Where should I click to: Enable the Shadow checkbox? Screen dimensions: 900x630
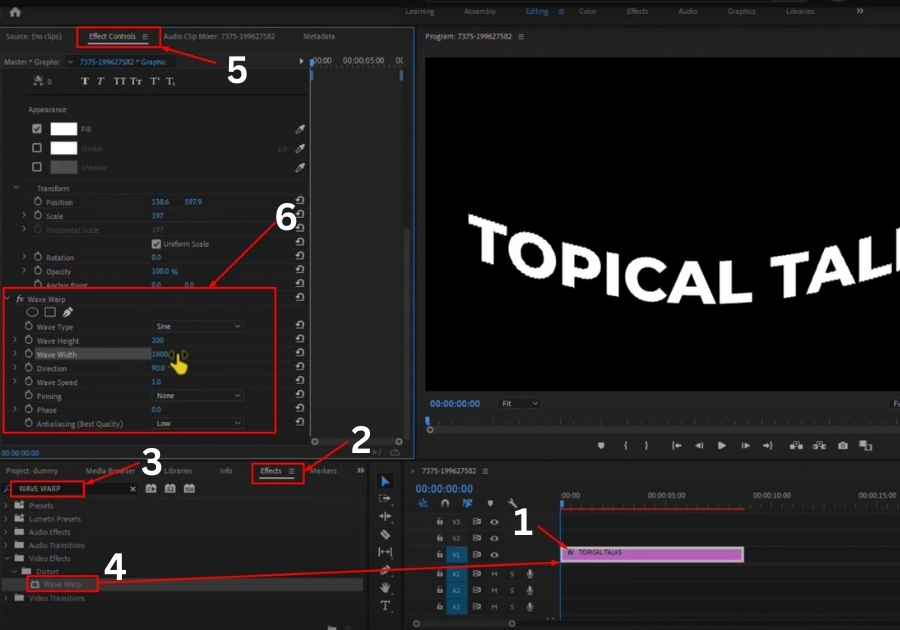[x=37, y=167]
